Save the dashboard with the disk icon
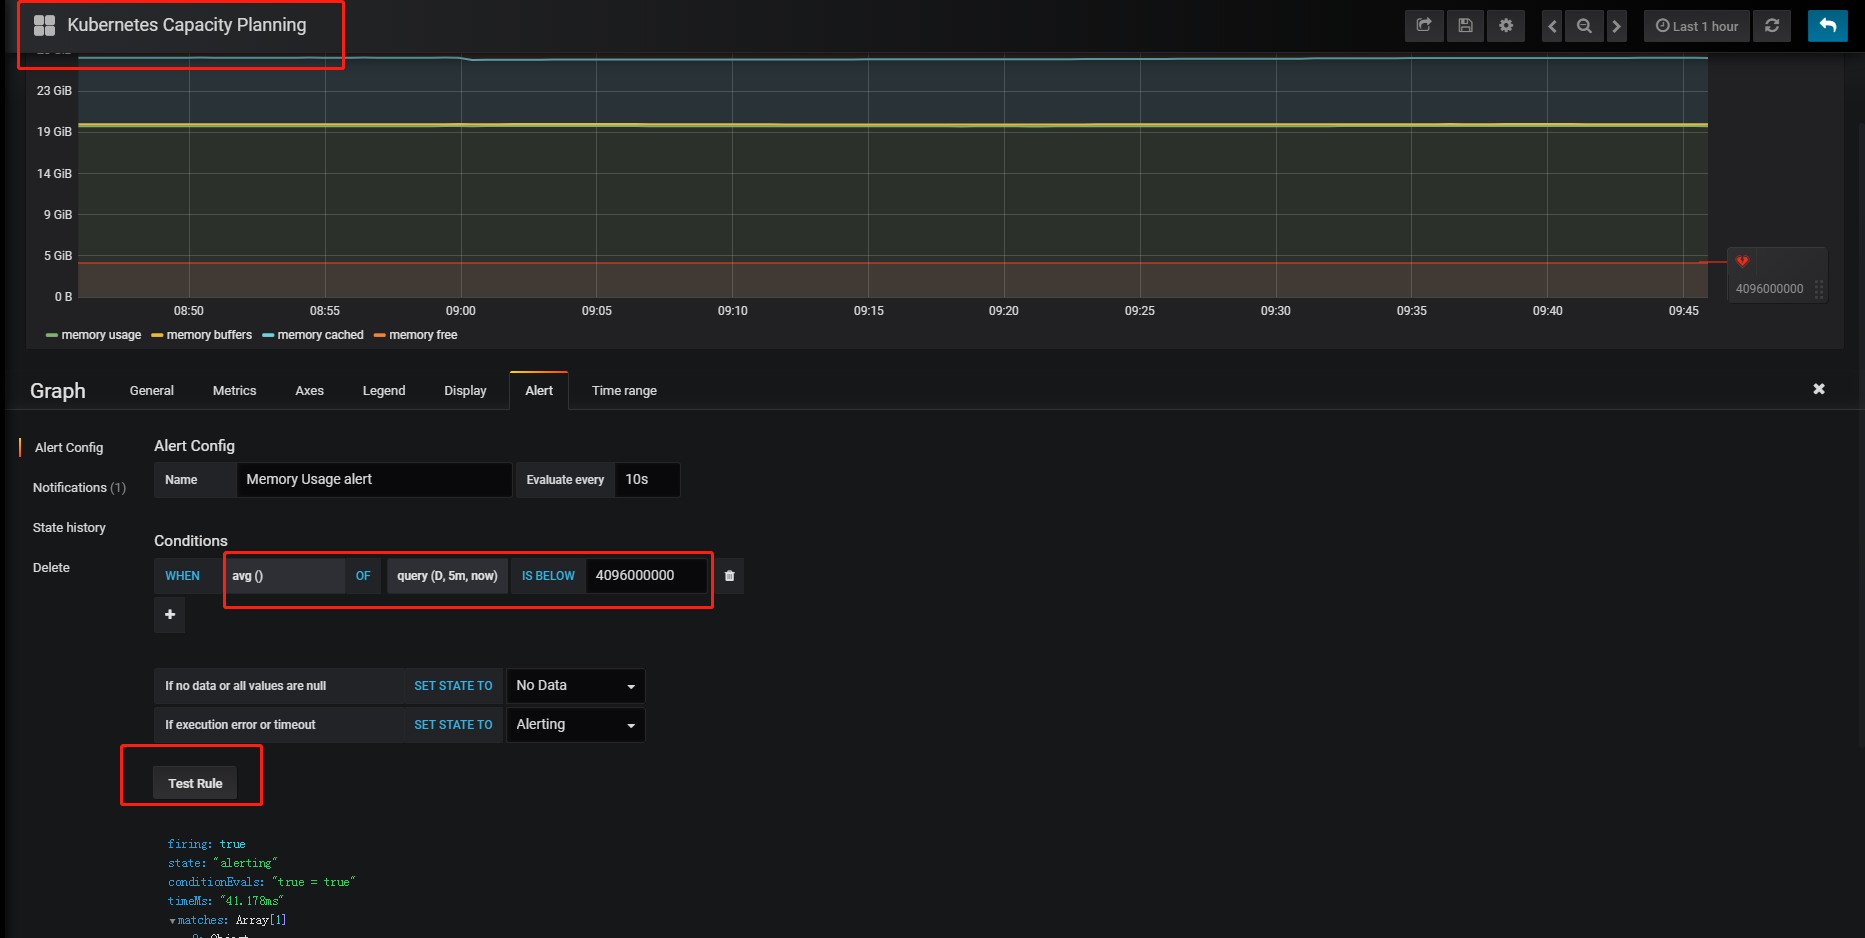Image resolution: width=1865 pixels, height=938 pixels. pos(1465,26)
